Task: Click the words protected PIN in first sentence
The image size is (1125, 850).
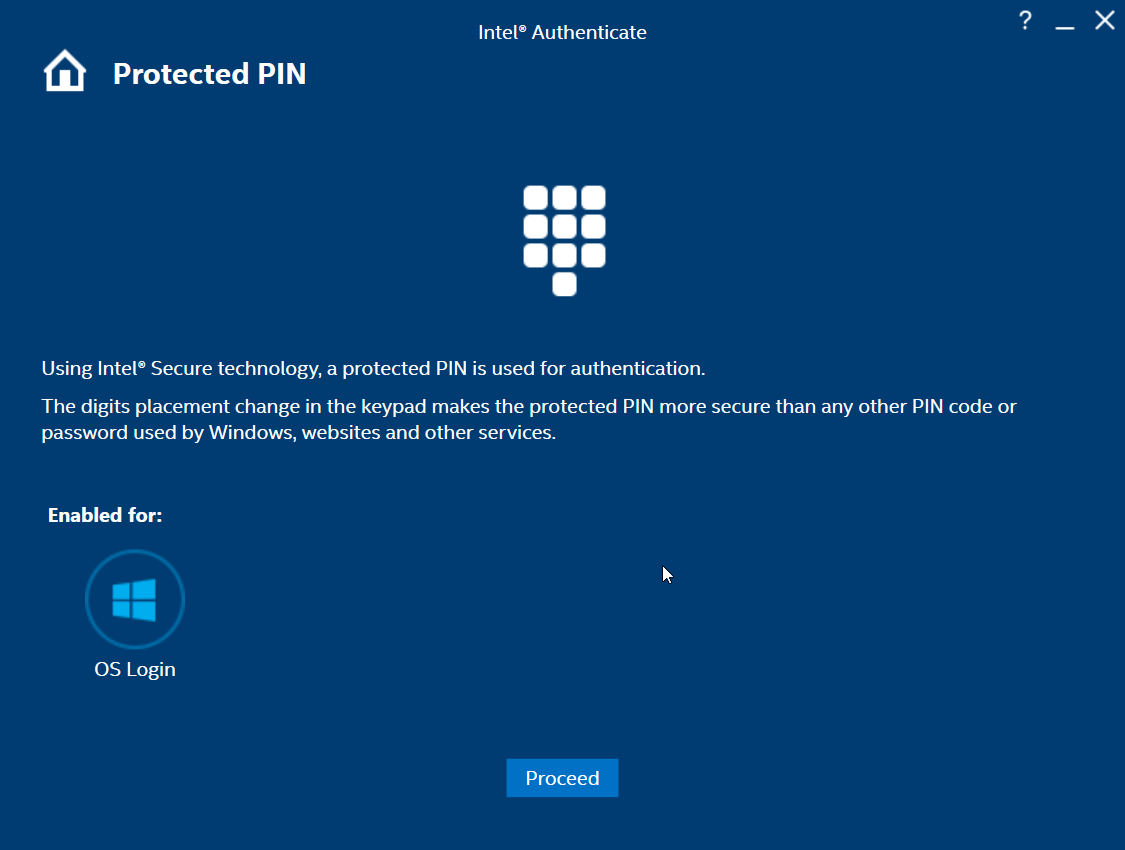Action: click(405, 369)
